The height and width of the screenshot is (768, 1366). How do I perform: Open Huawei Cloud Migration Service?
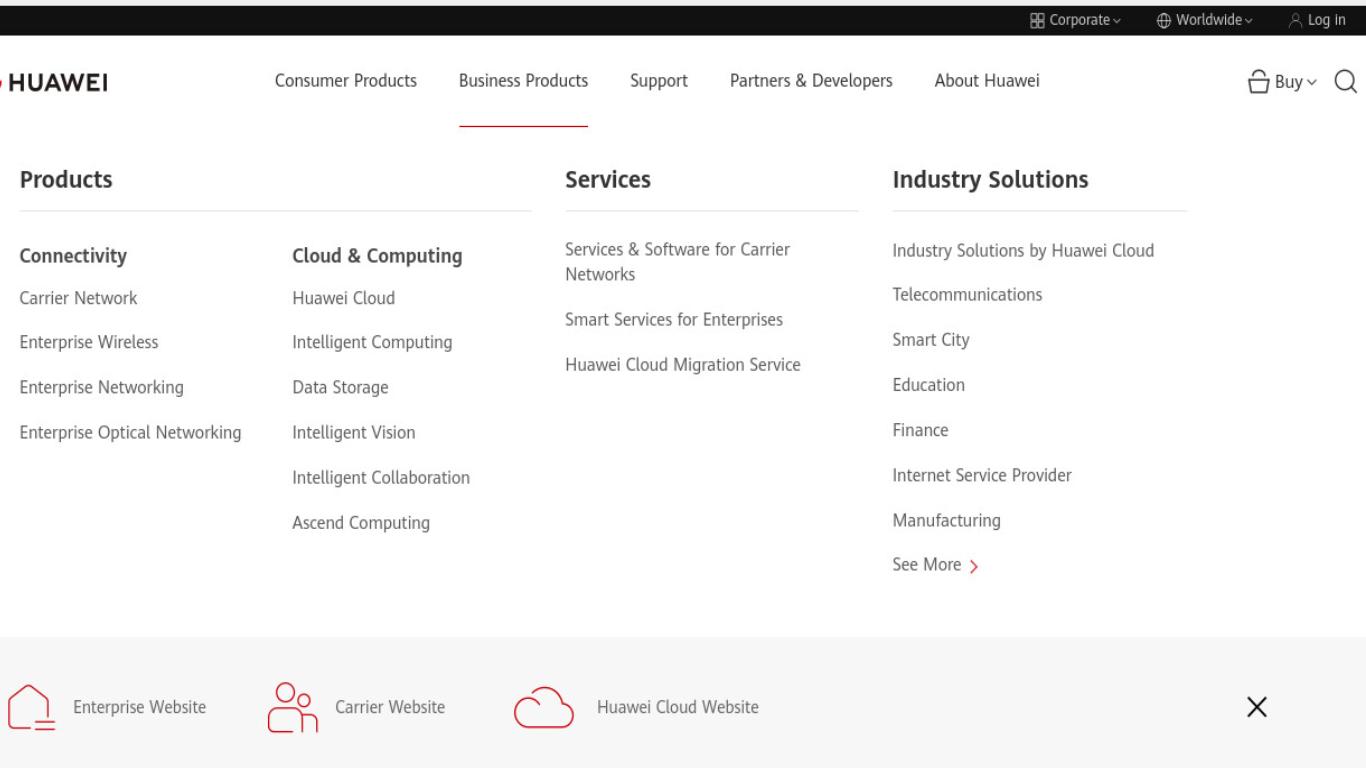point(683,365)
